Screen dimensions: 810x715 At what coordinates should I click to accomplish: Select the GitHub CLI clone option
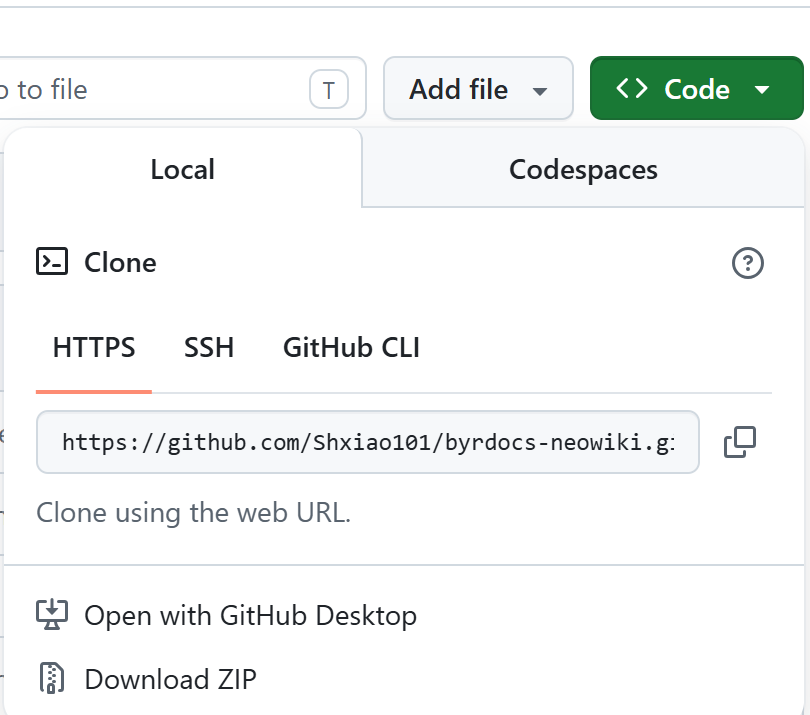tap(351, 347)
